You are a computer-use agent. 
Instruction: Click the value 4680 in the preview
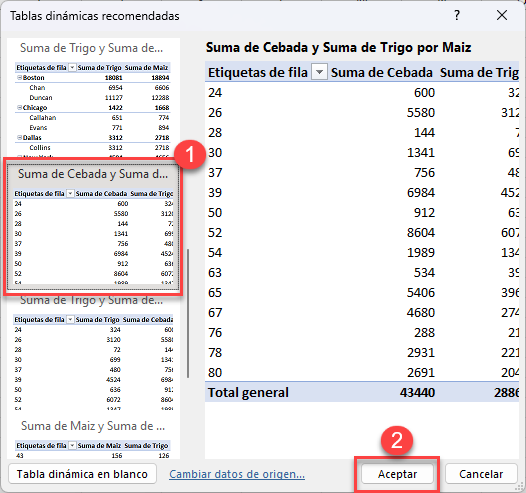[x=421, y=313]
